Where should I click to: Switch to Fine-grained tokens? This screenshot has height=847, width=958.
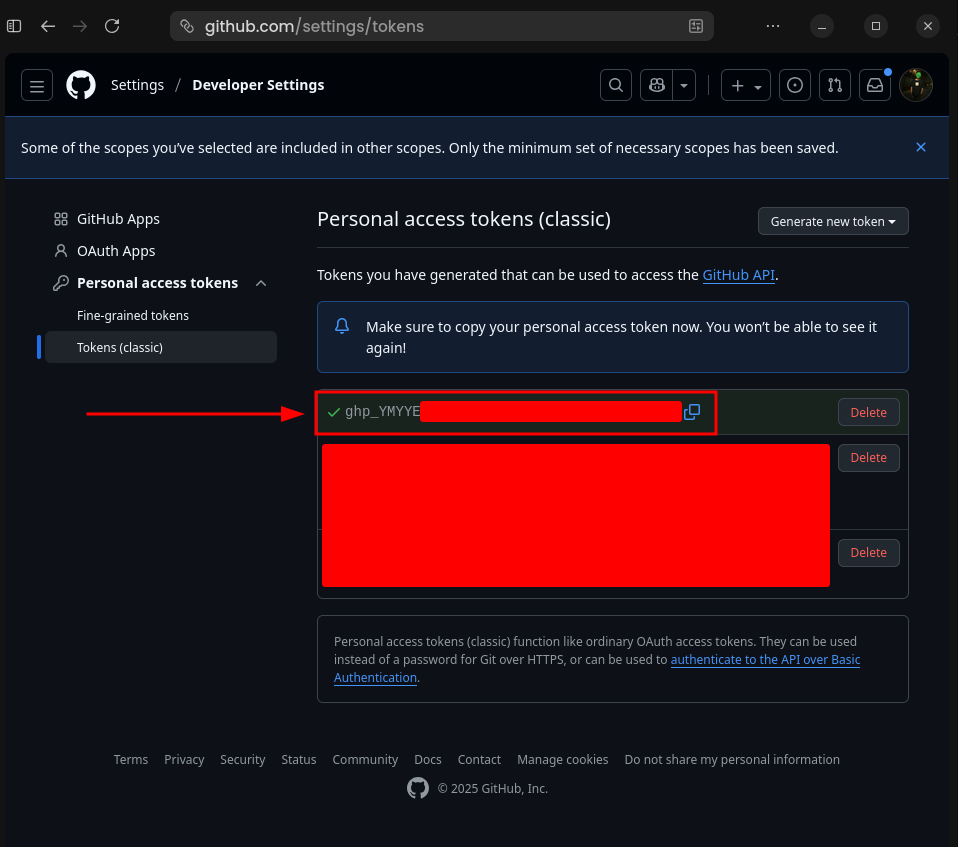tap(132, 315)
